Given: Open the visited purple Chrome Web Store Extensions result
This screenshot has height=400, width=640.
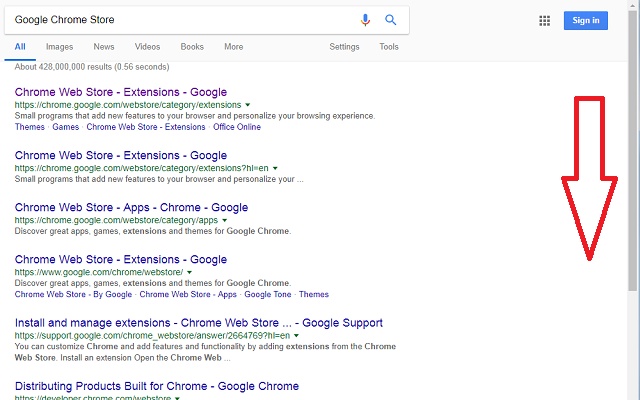Looking at the screenshot, I should 121,92.
